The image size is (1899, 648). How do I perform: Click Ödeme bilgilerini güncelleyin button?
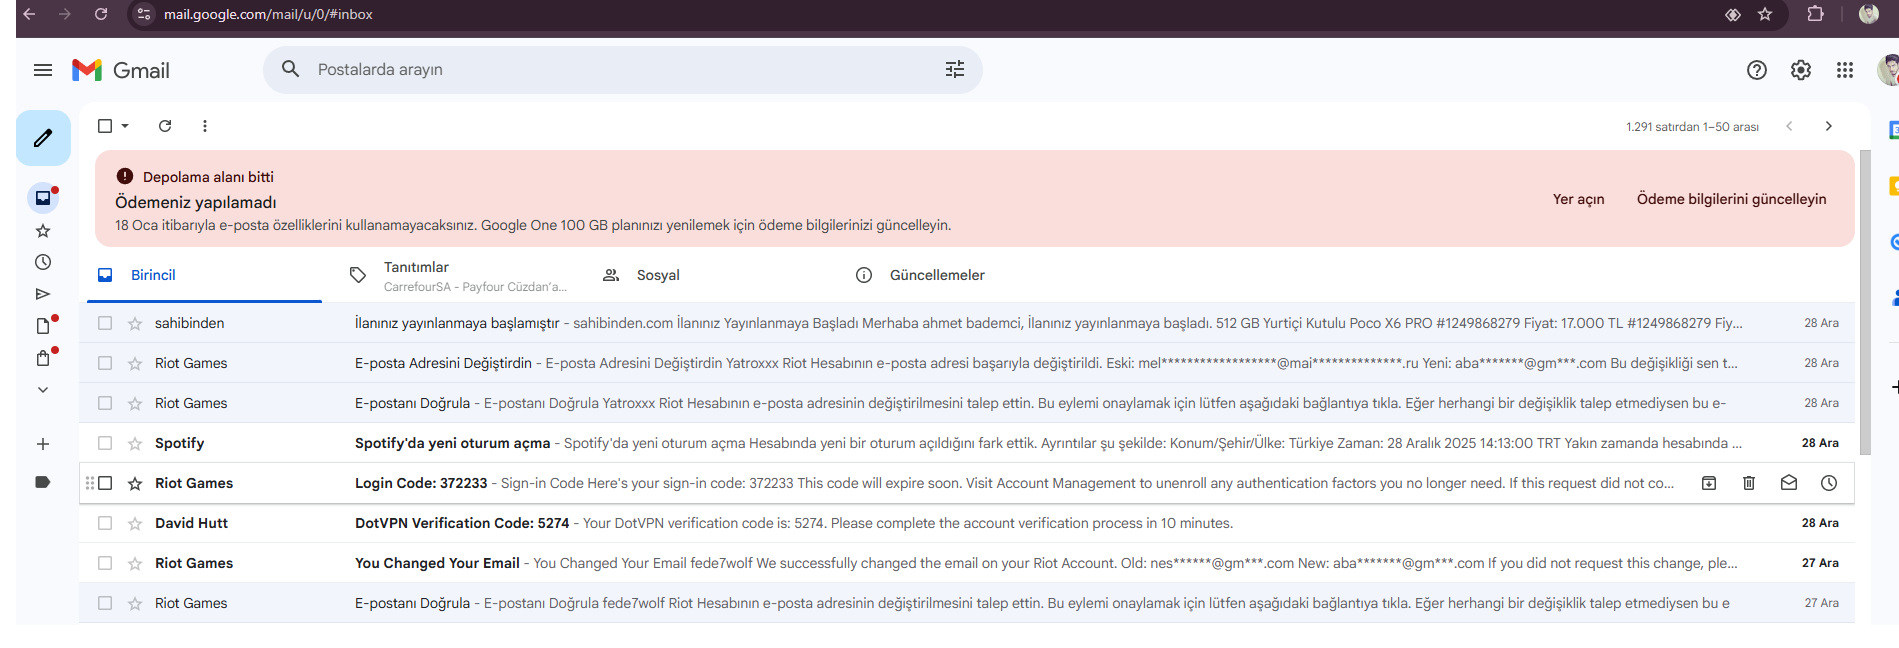pyautogui.click(x=1731, y=199)
